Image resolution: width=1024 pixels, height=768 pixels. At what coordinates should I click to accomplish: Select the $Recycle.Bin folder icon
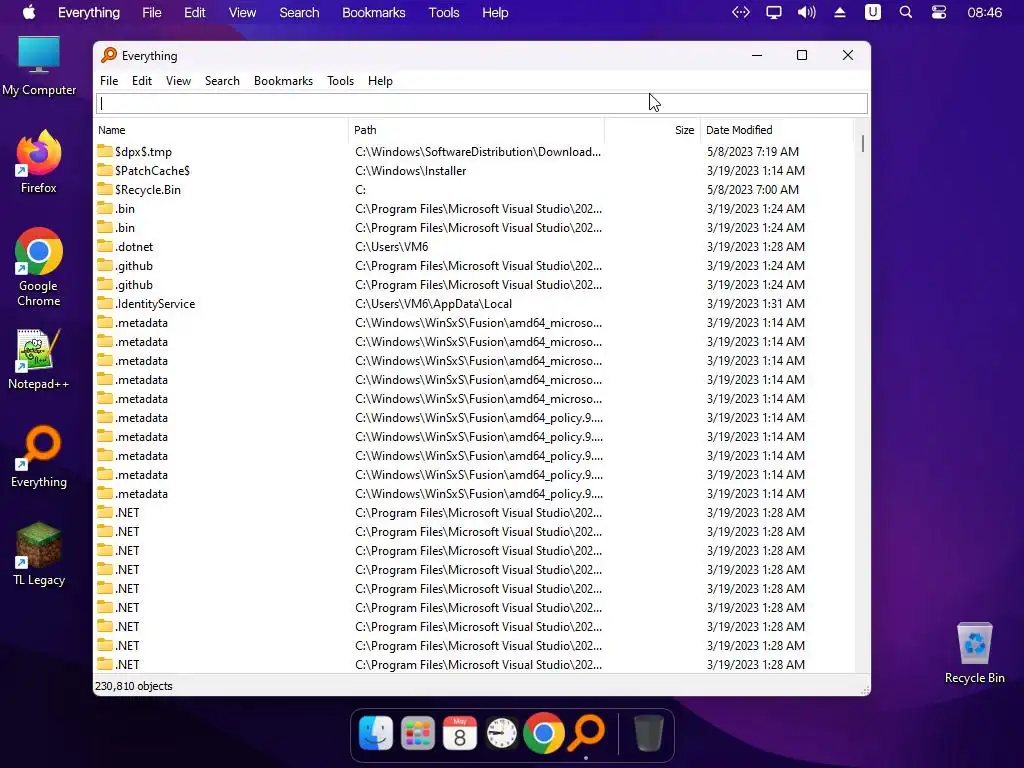[104, 189]
